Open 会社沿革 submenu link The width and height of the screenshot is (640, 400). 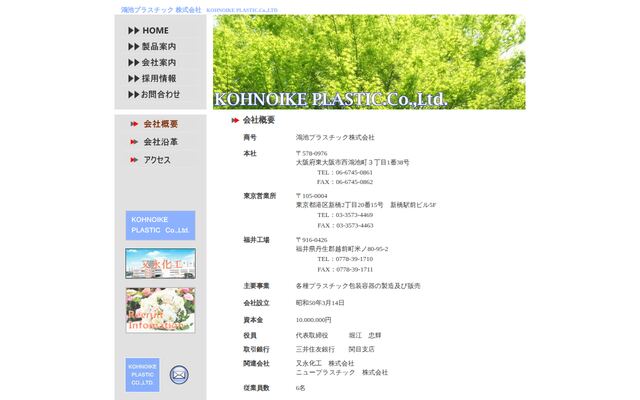tap(160, 142)
